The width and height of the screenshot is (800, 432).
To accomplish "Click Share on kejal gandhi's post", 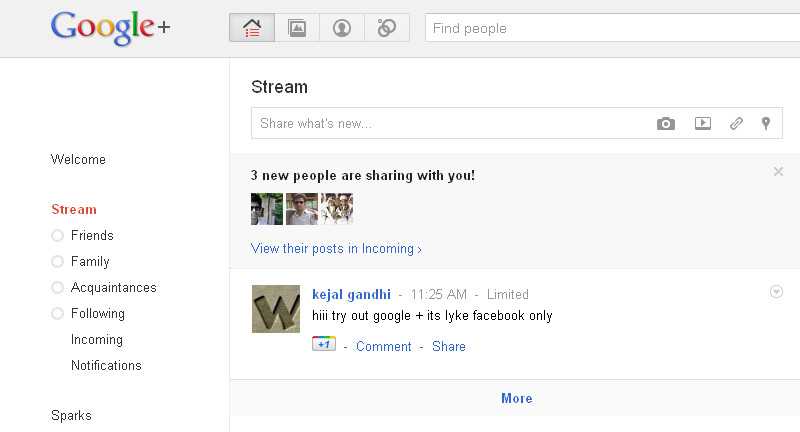I will (x=449, y=347).
